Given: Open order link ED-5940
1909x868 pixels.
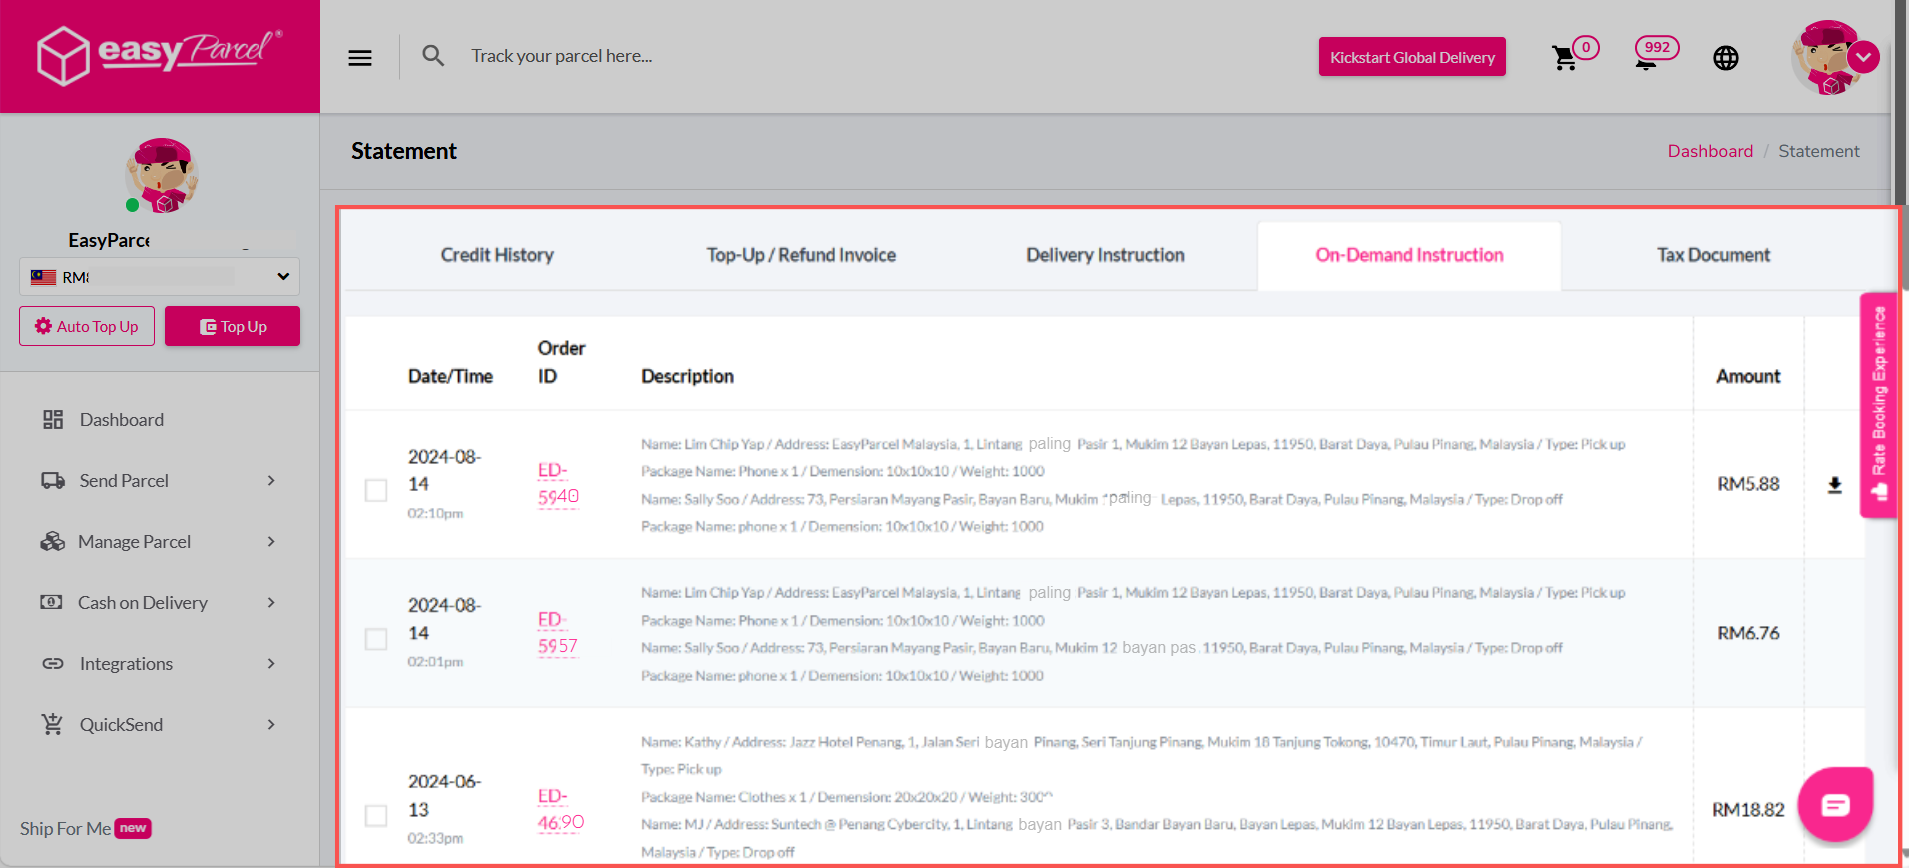Looking at the screenshot, I should point(558,484).
